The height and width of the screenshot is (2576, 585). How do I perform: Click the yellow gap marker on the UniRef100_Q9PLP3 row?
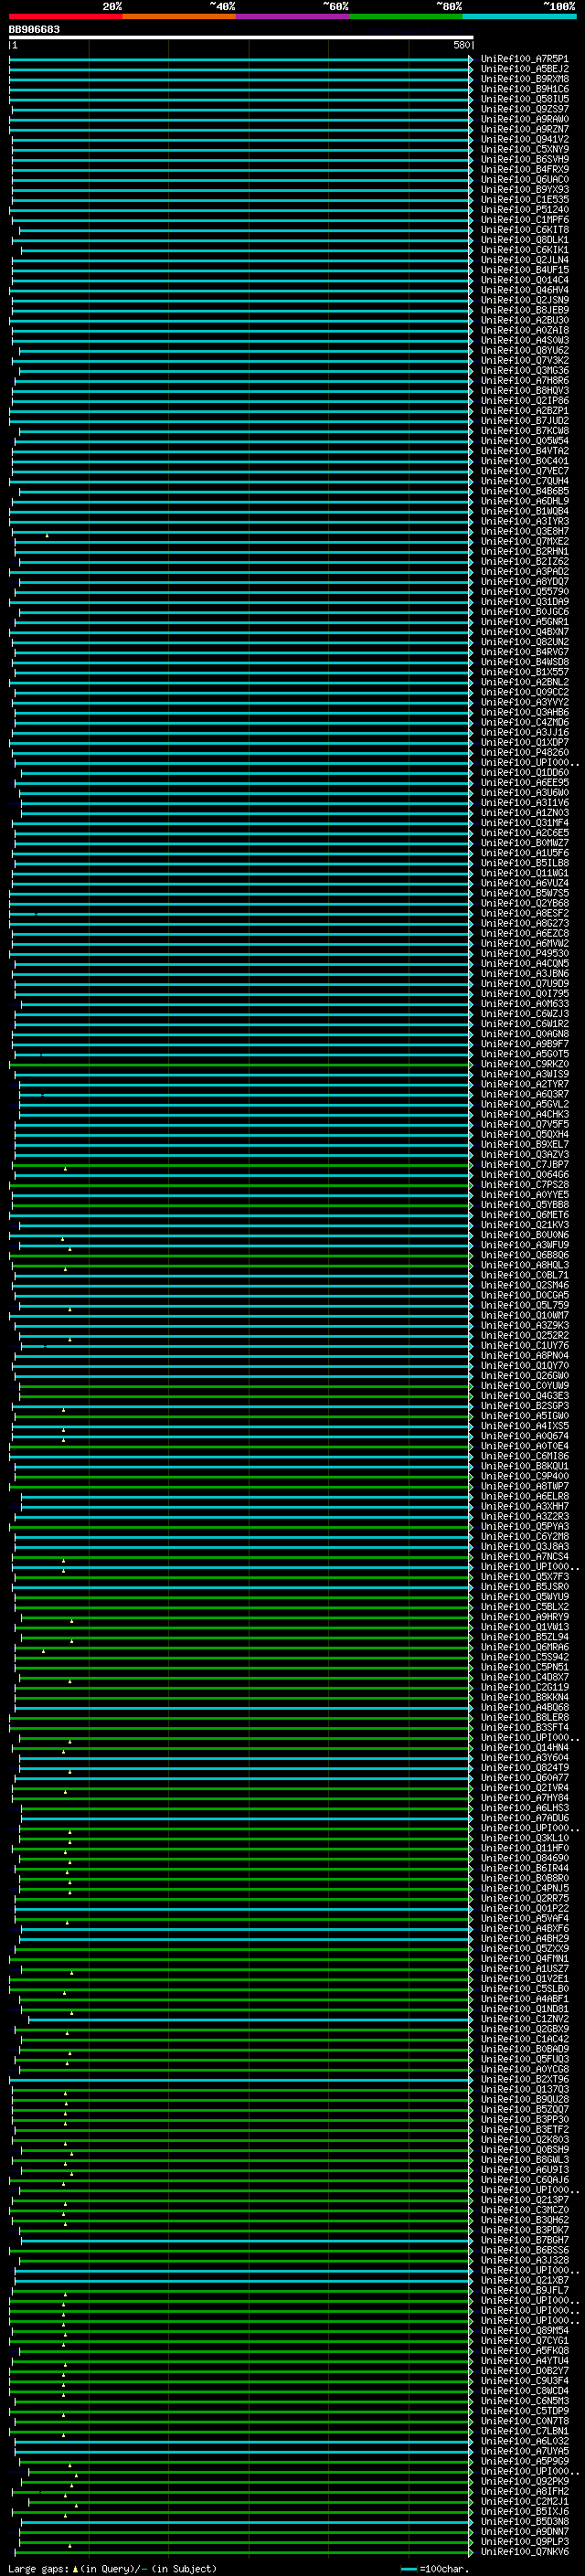point(70,2545)
